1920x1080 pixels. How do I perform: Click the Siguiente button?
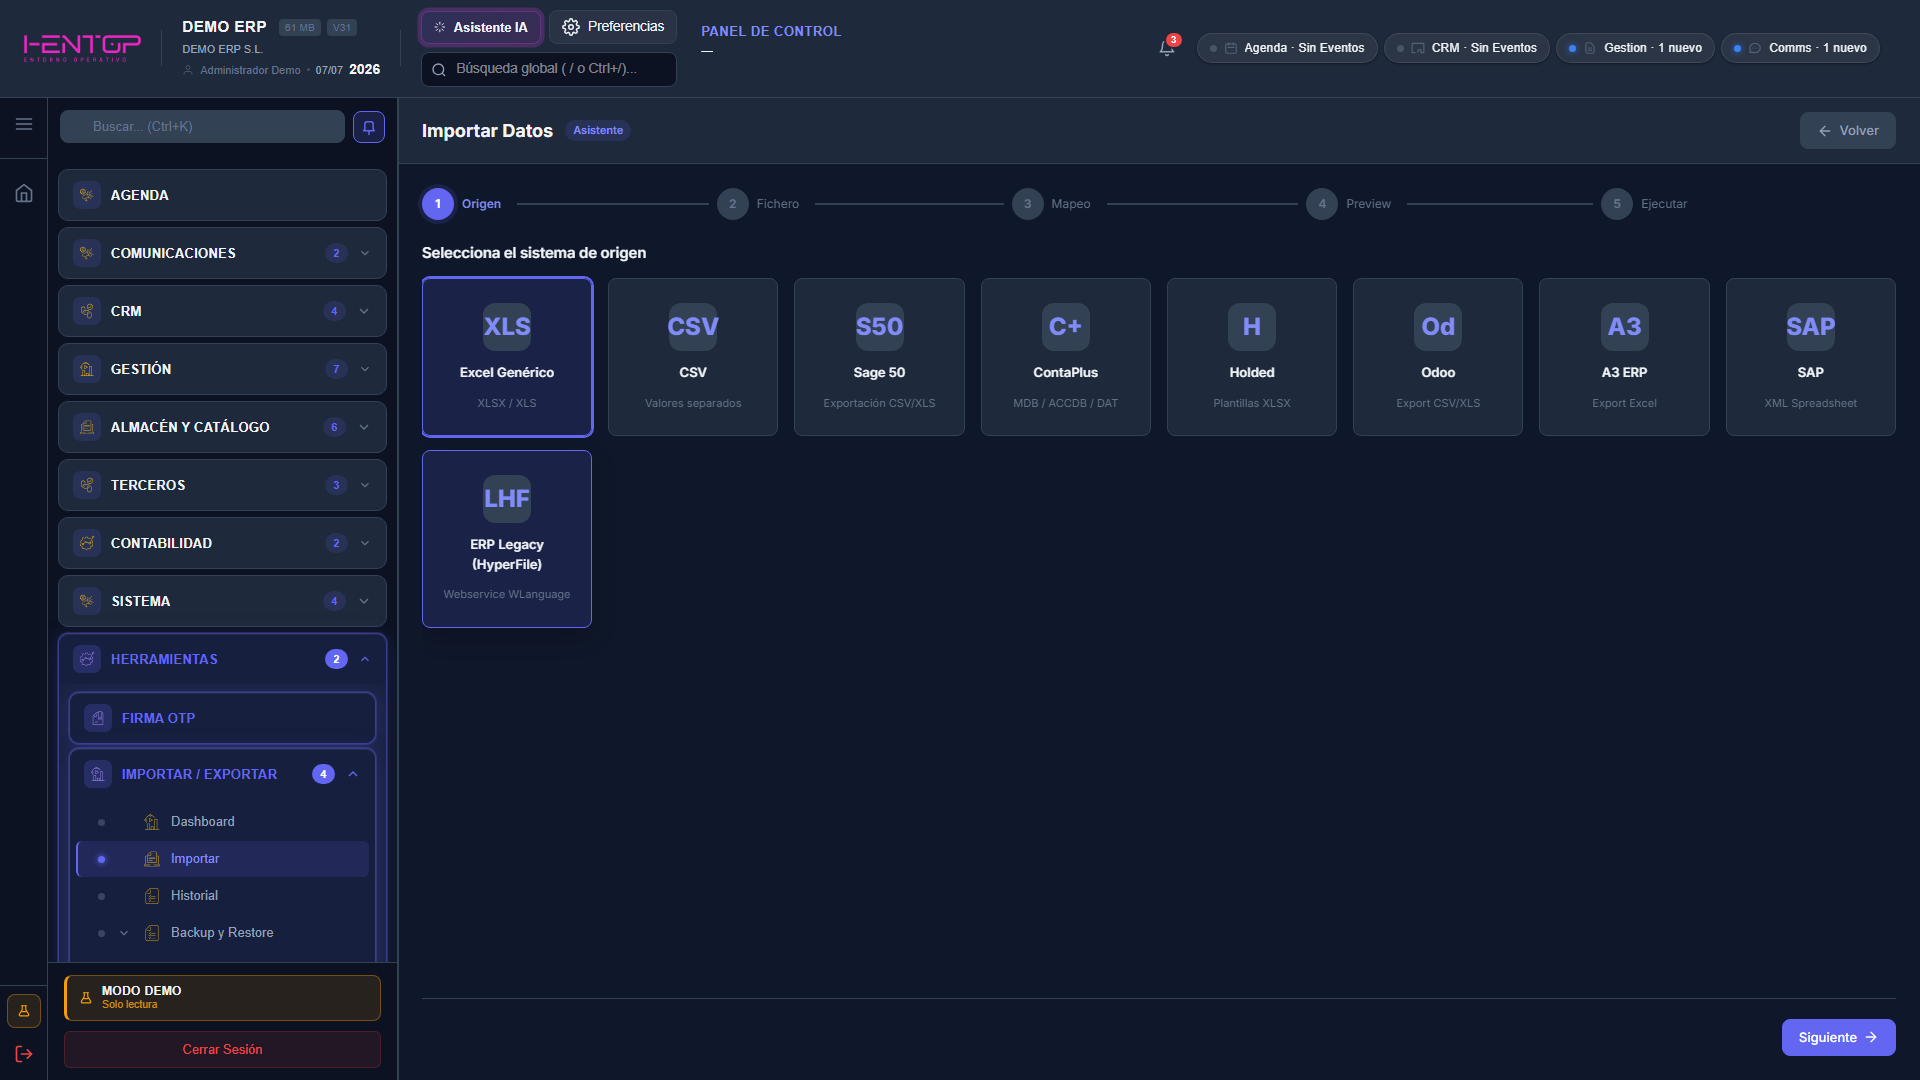[x=1838, y=1037]
